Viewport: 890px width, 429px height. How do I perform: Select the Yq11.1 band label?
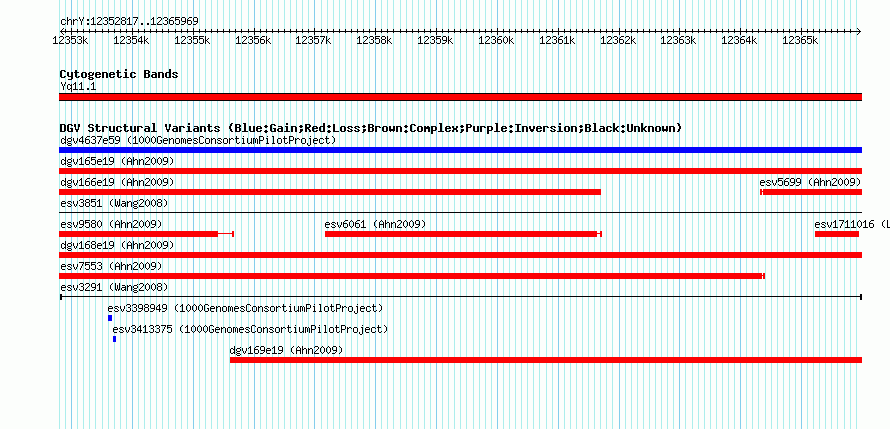click(x=78, y=86)
